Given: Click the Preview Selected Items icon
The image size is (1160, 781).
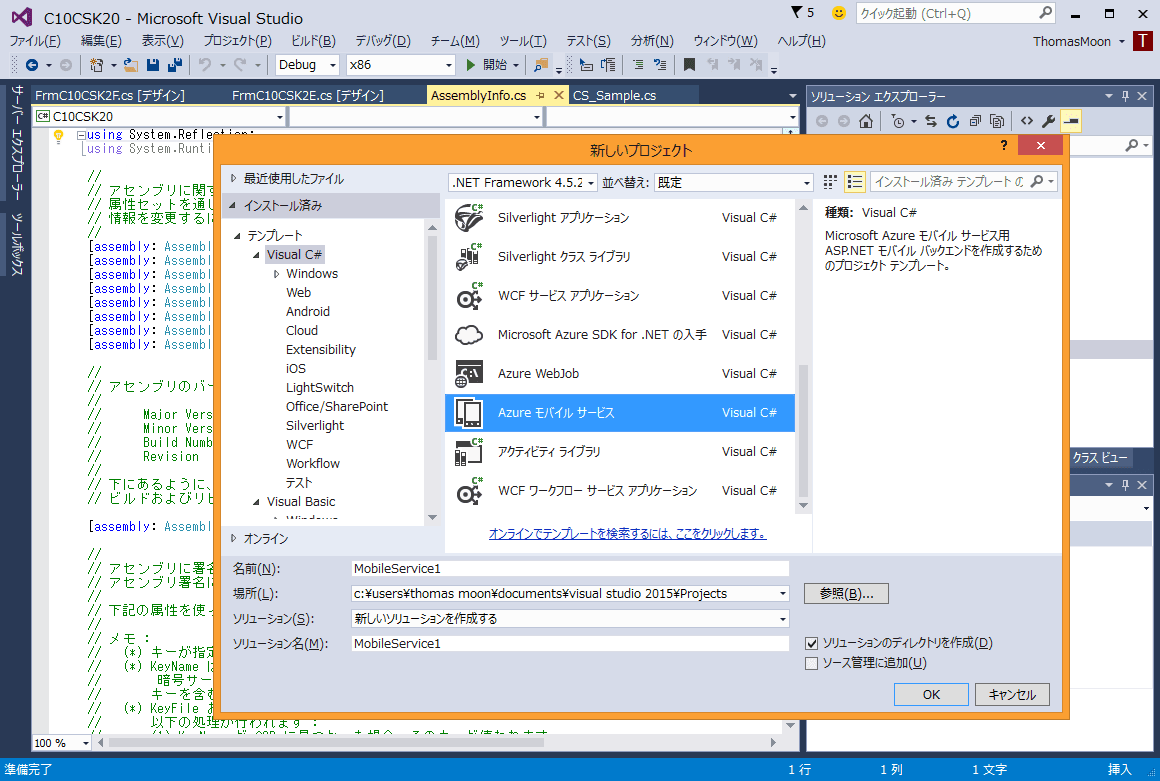Looking at the screenshot, I should tap(1071, 121).
